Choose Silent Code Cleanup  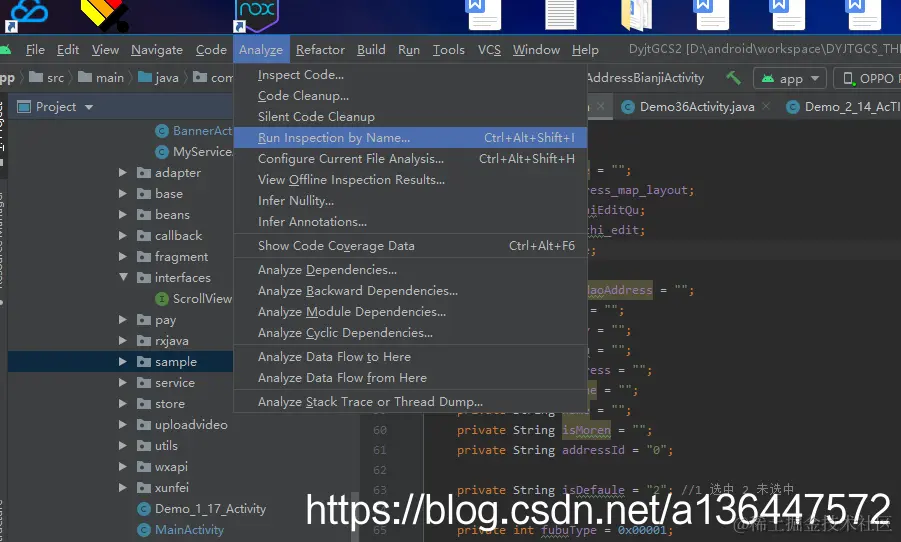point(410,117)
